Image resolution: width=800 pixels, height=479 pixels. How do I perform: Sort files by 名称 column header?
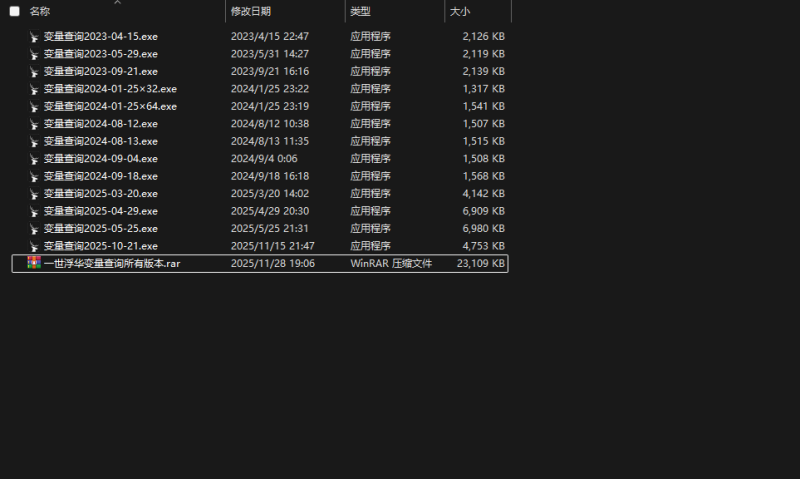(x=40, y=11)
